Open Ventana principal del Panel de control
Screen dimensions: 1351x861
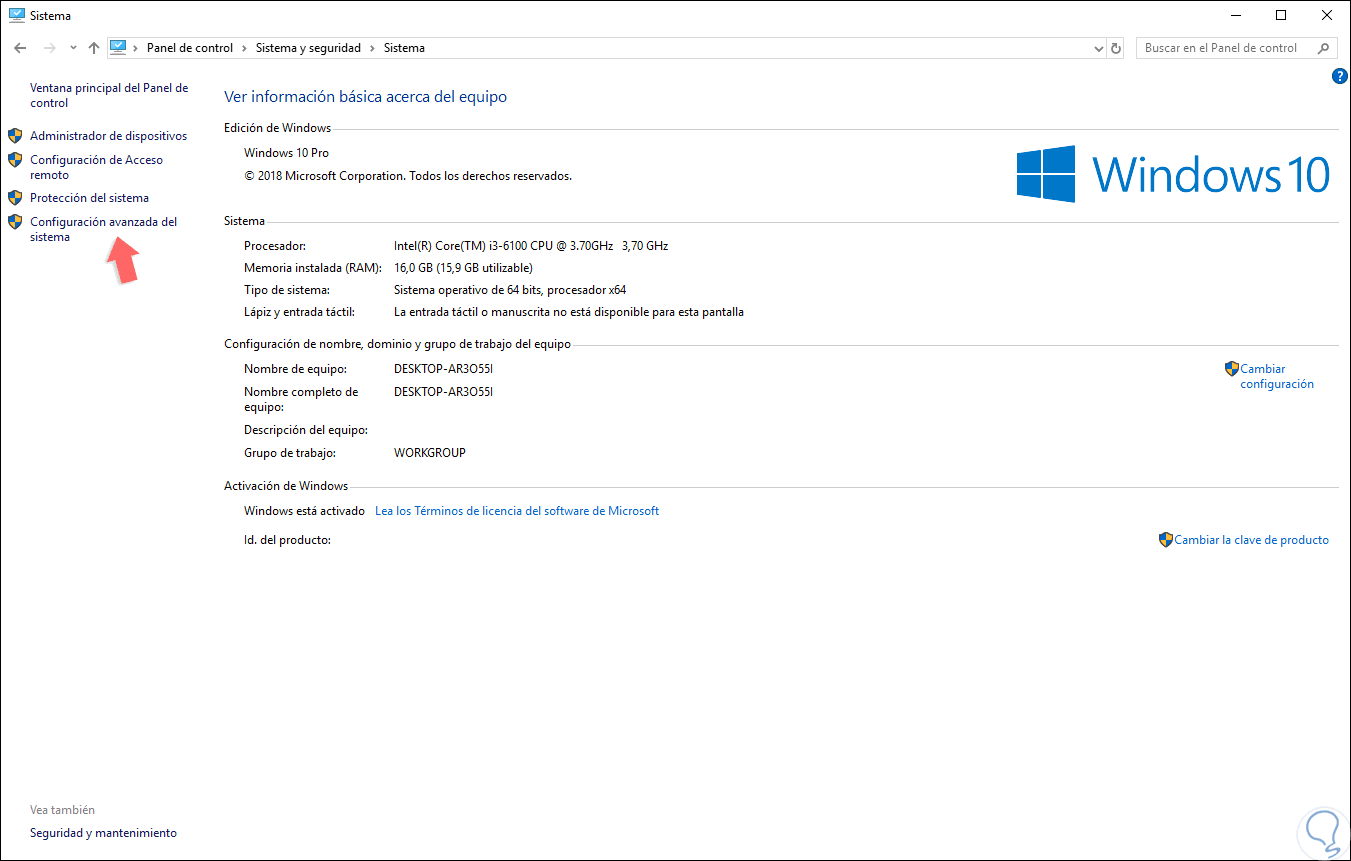tap(109, 95)
